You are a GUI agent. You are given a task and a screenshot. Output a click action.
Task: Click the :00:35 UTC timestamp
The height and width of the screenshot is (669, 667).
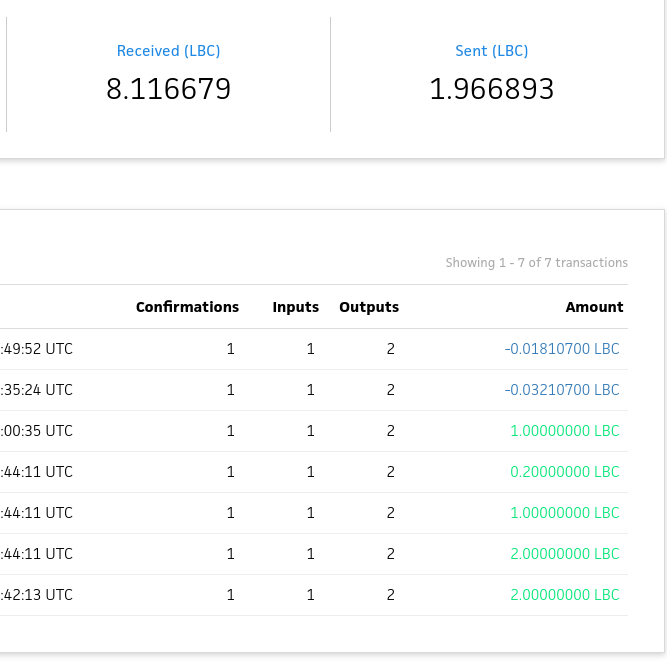(x=37, y=430)
